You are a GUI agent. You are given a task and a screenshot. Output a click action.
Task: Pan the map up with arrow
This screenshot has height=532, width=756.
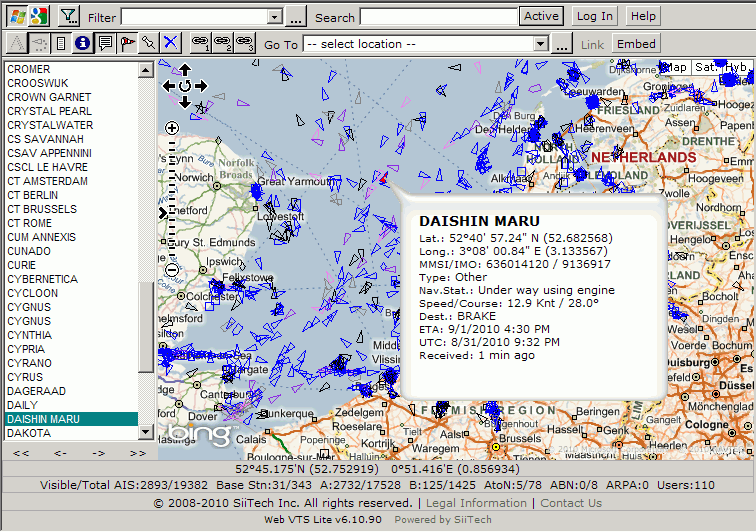[185, 69]
